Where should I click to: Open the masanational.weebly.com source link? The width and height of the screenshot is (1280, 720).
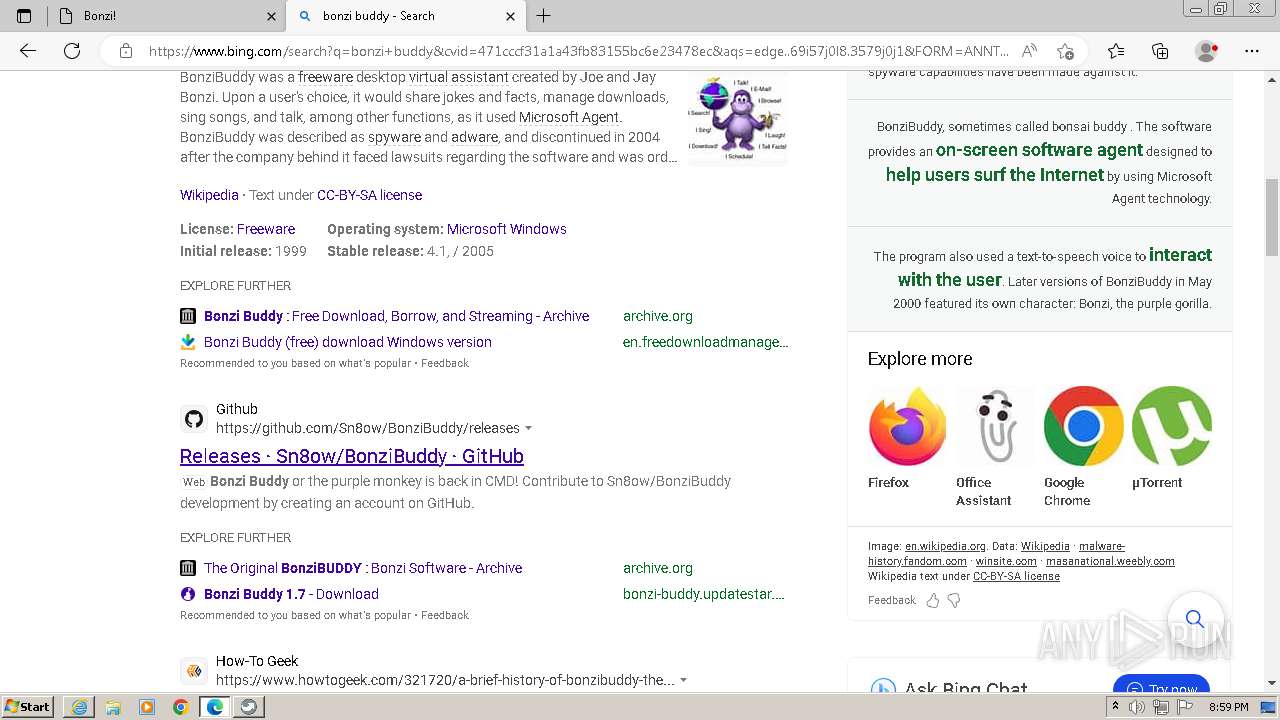(1110, 561)
